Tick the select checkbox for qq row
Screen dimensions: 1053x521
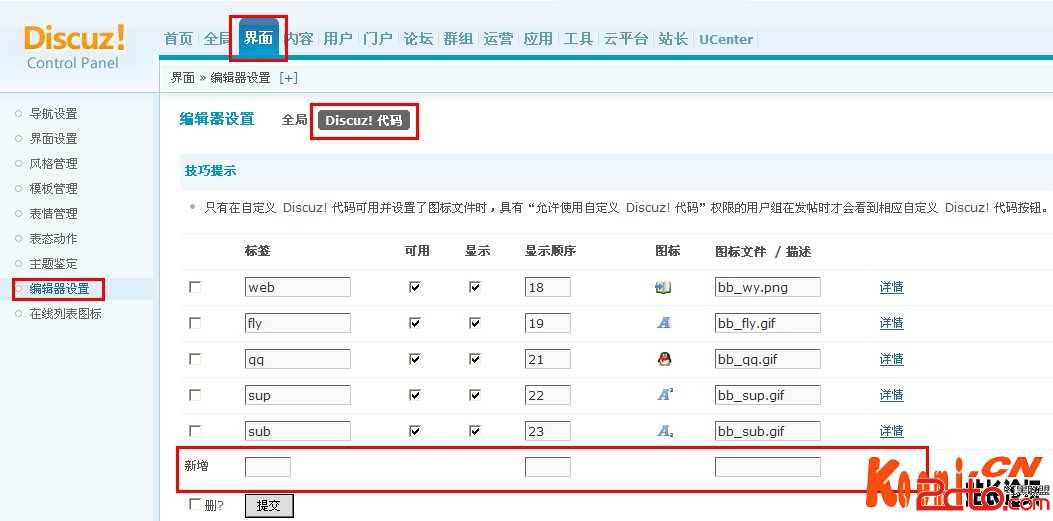pos(195,359)
